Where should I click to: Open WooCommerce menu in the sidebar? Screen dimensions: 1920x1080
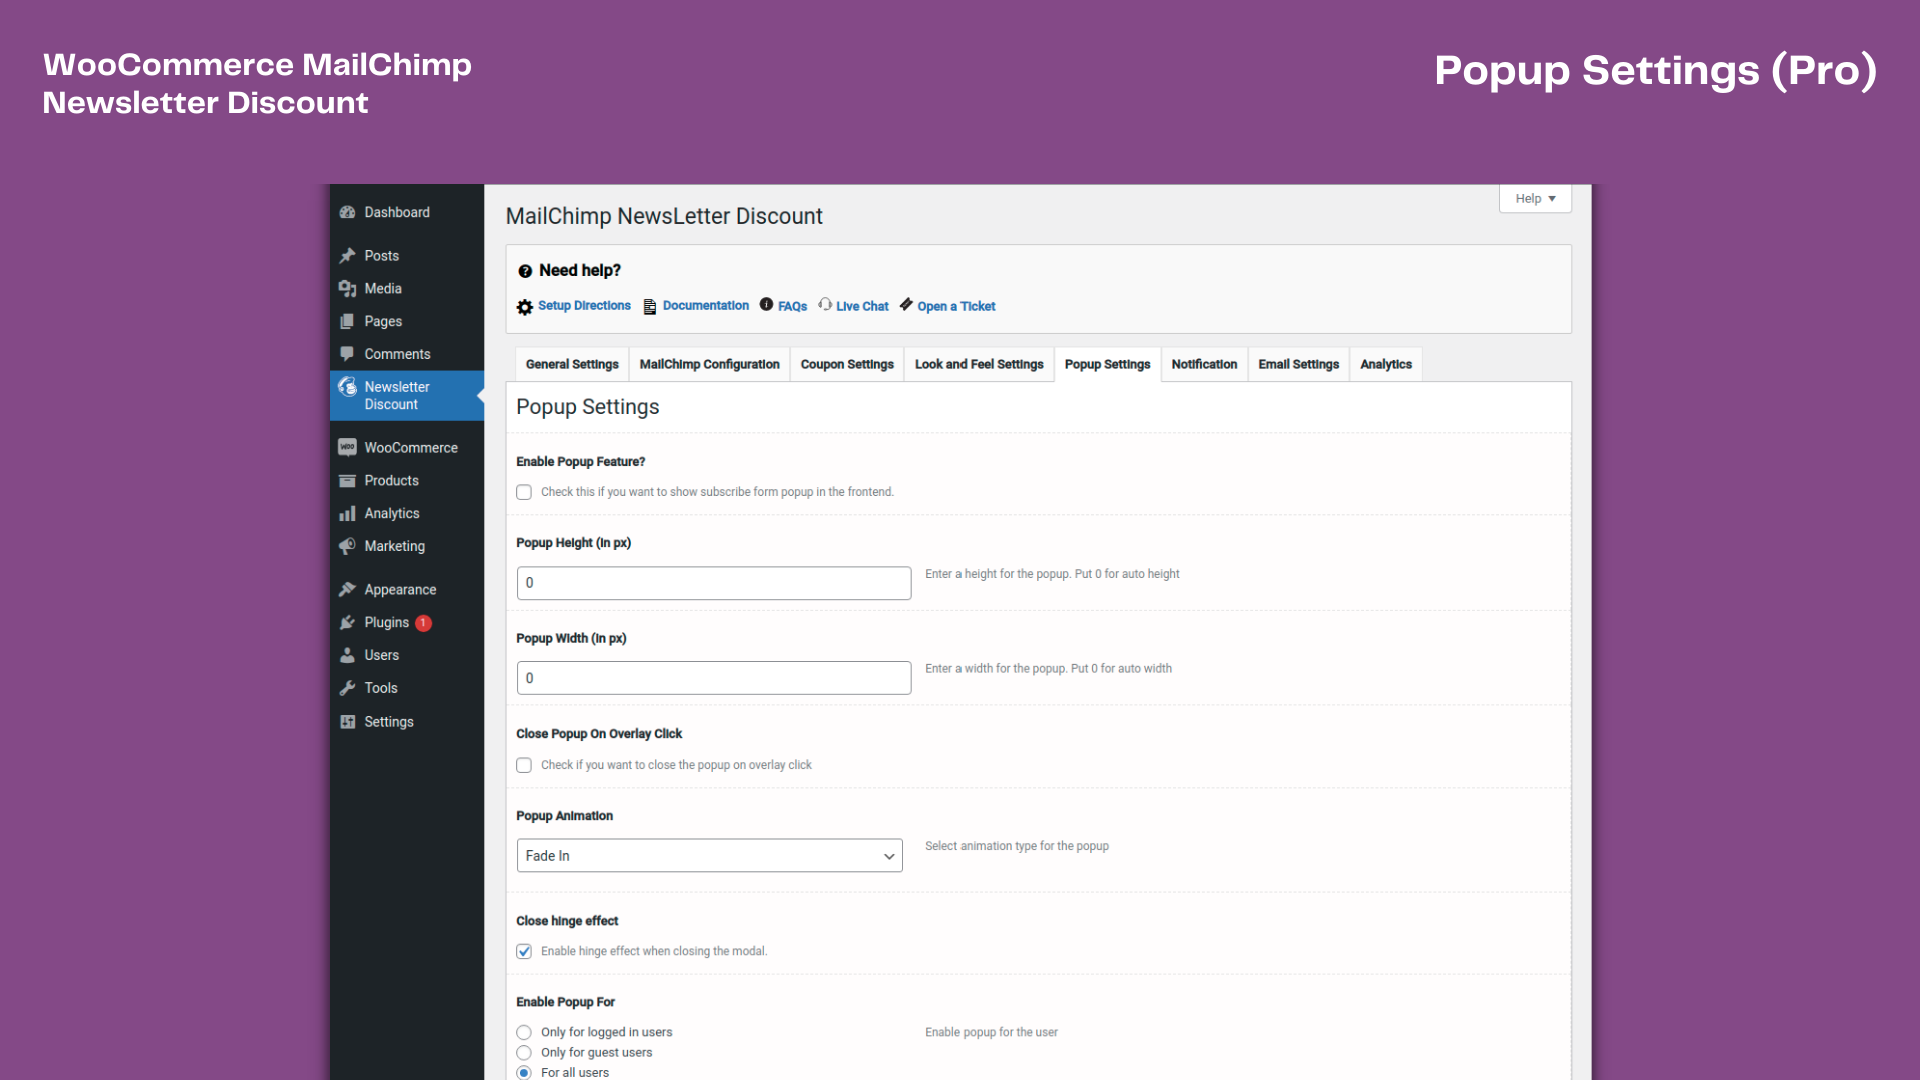407,447
